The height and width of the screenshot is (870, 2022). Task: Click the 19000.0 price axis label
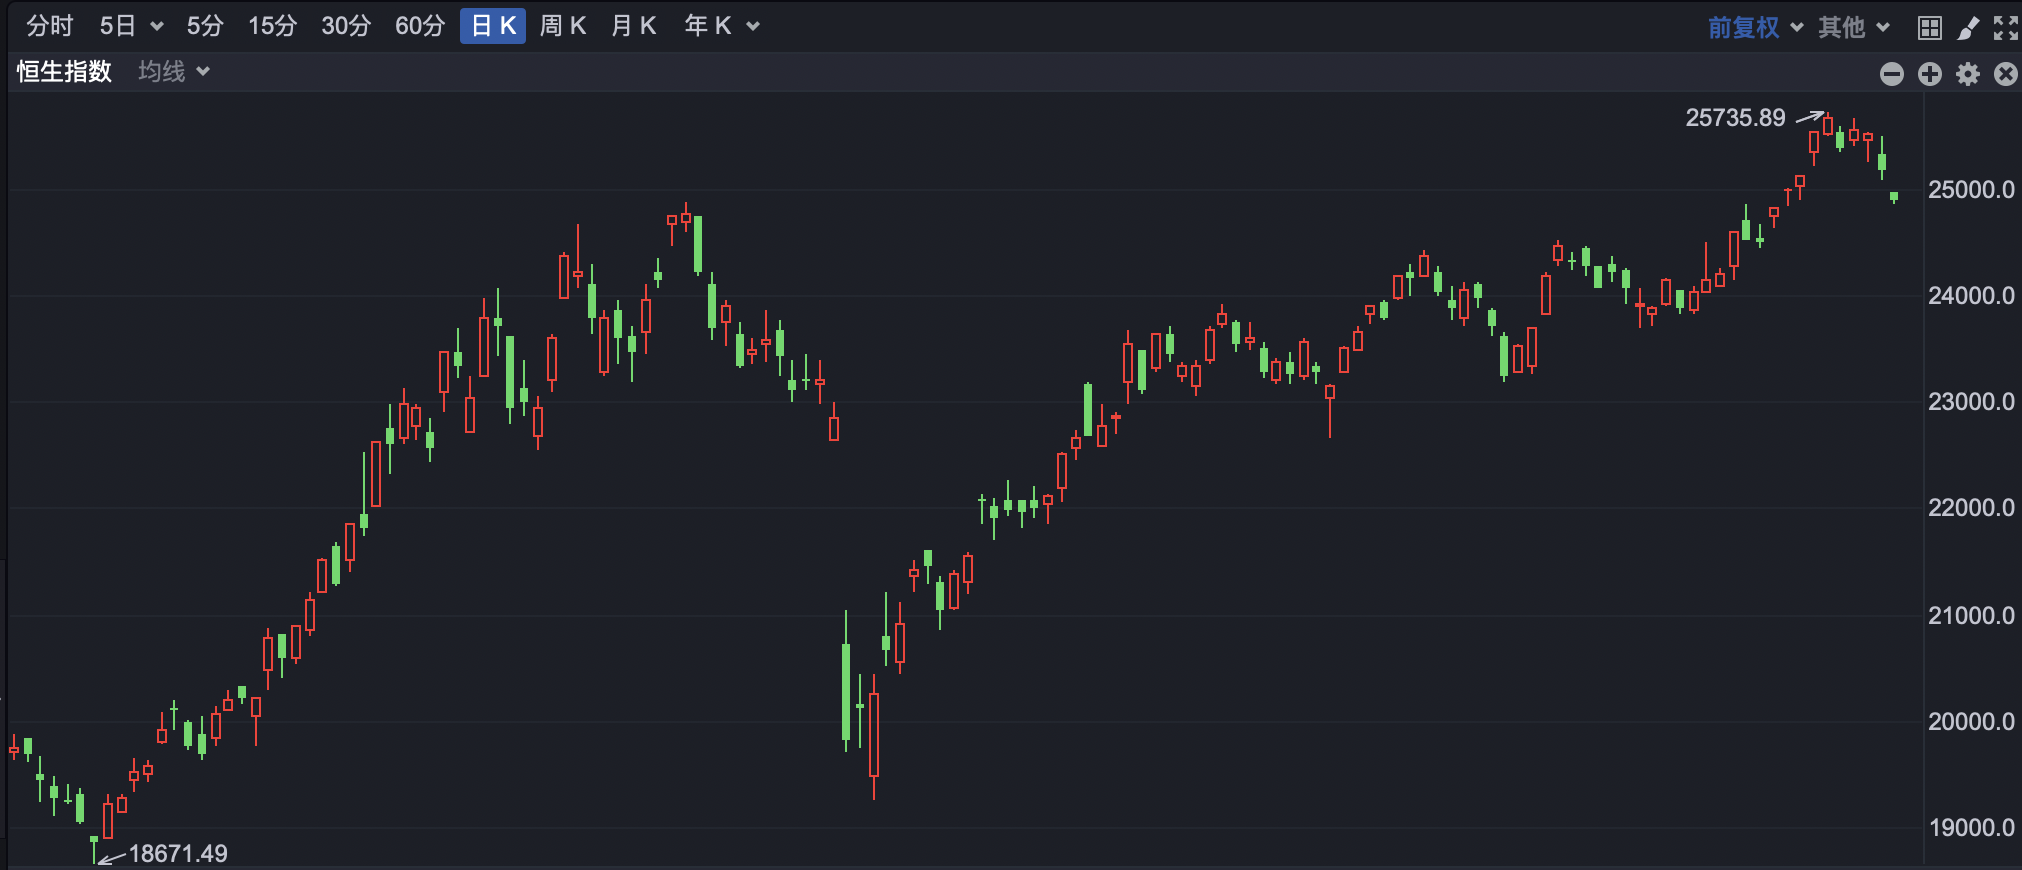(x=1971, y=827)
